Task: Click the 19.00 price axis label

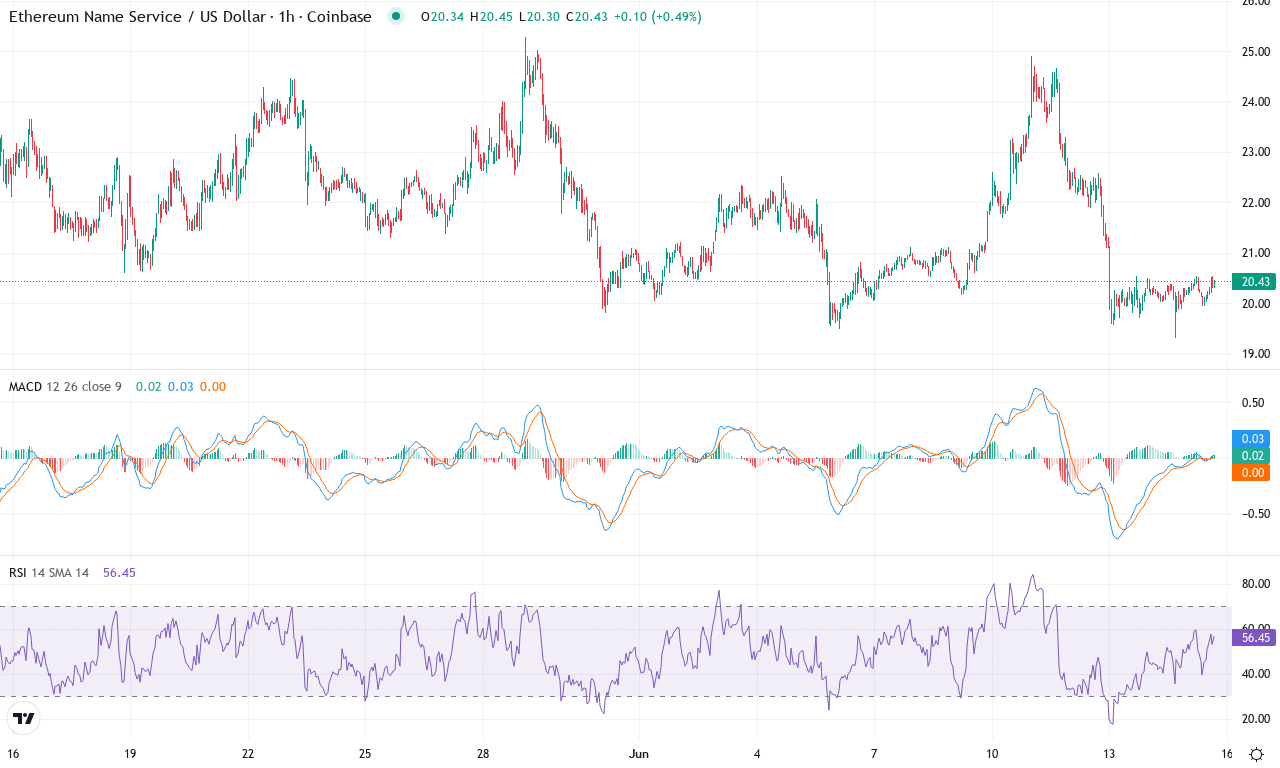Action: click(x=1254, y=354)
